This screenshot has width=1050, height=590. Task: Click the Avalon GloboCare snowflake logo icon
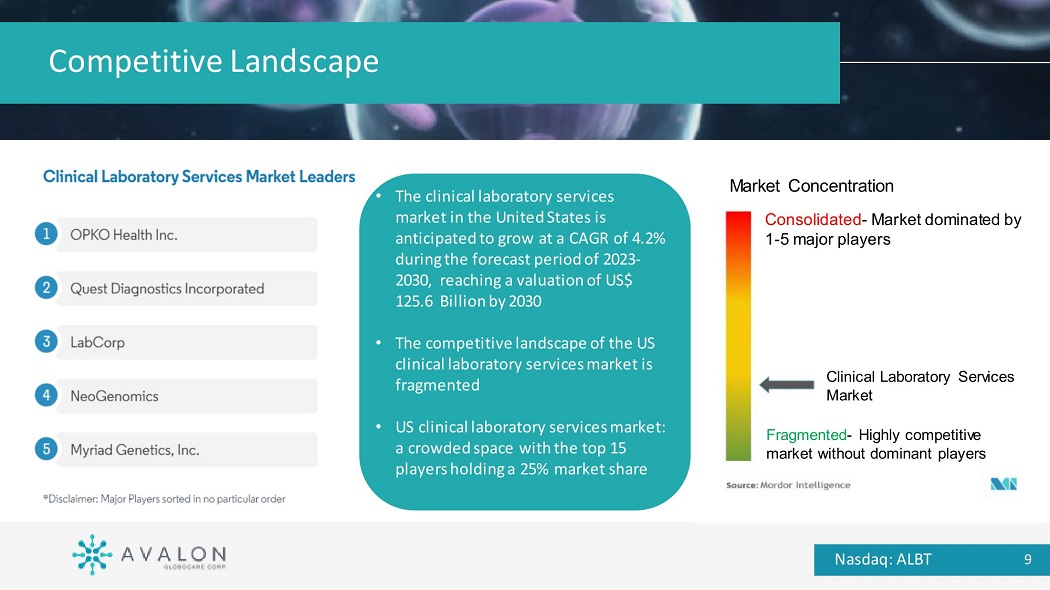[92, 555]
